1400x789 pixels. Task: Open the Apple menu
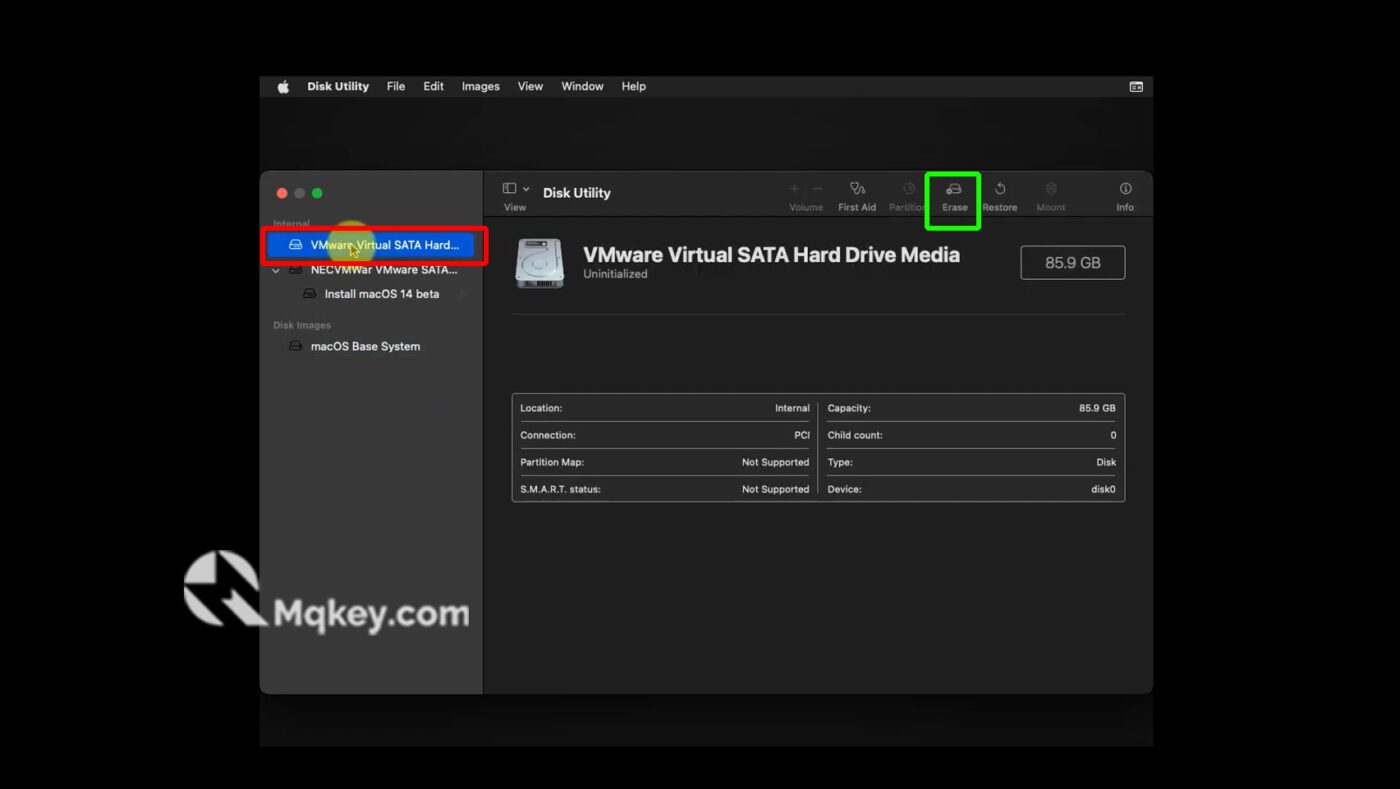[283, 87]
